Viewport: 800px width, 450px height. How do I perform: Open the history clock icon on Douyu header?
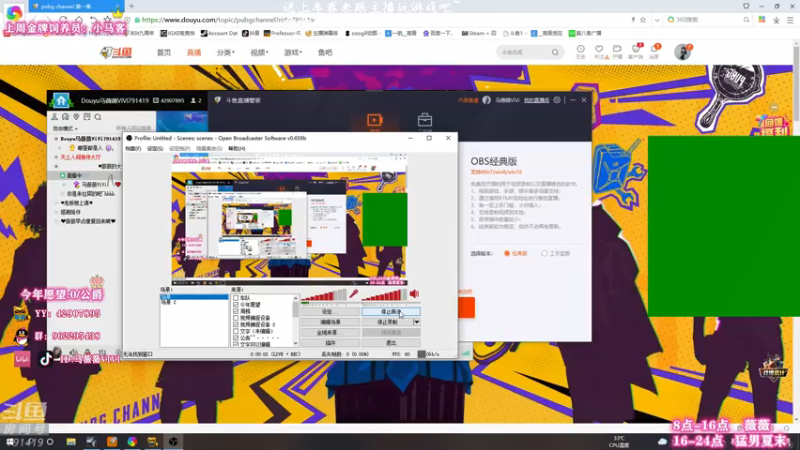[x=581, y=51]
